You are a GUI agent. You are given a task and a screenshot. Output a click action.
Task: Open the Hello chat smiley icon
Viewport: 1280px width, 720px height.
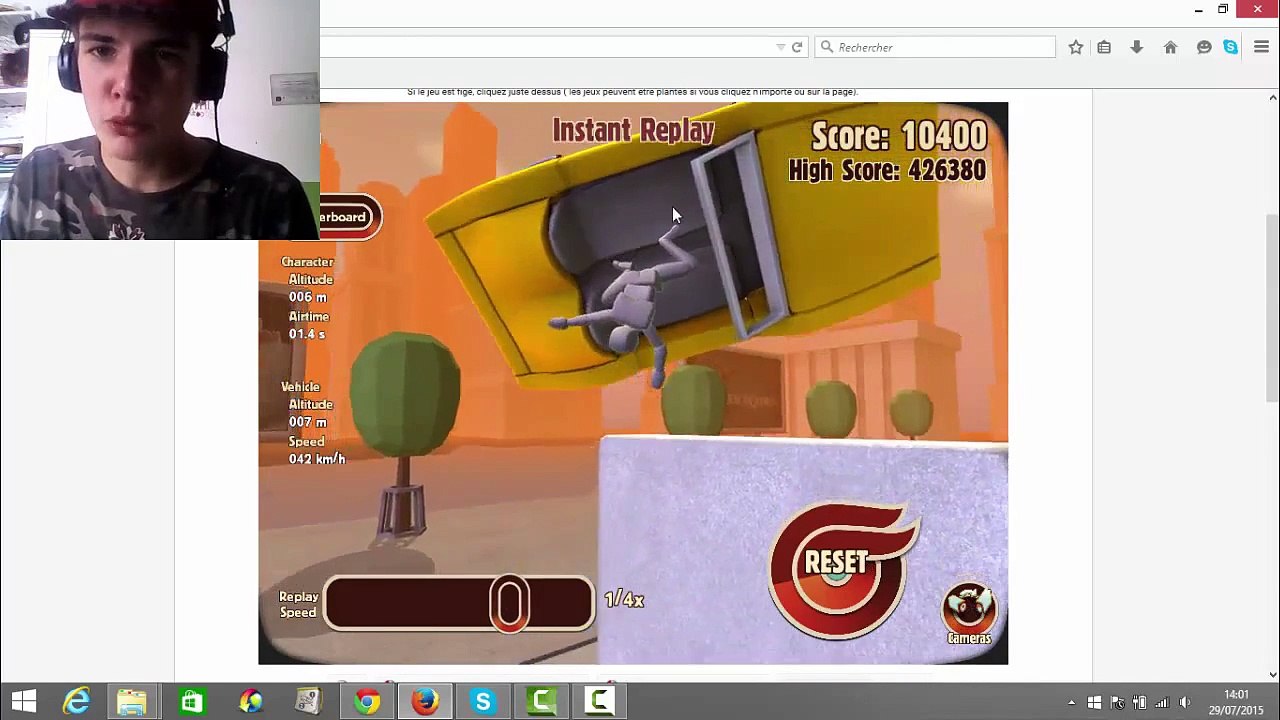(x=1204, y=47)
